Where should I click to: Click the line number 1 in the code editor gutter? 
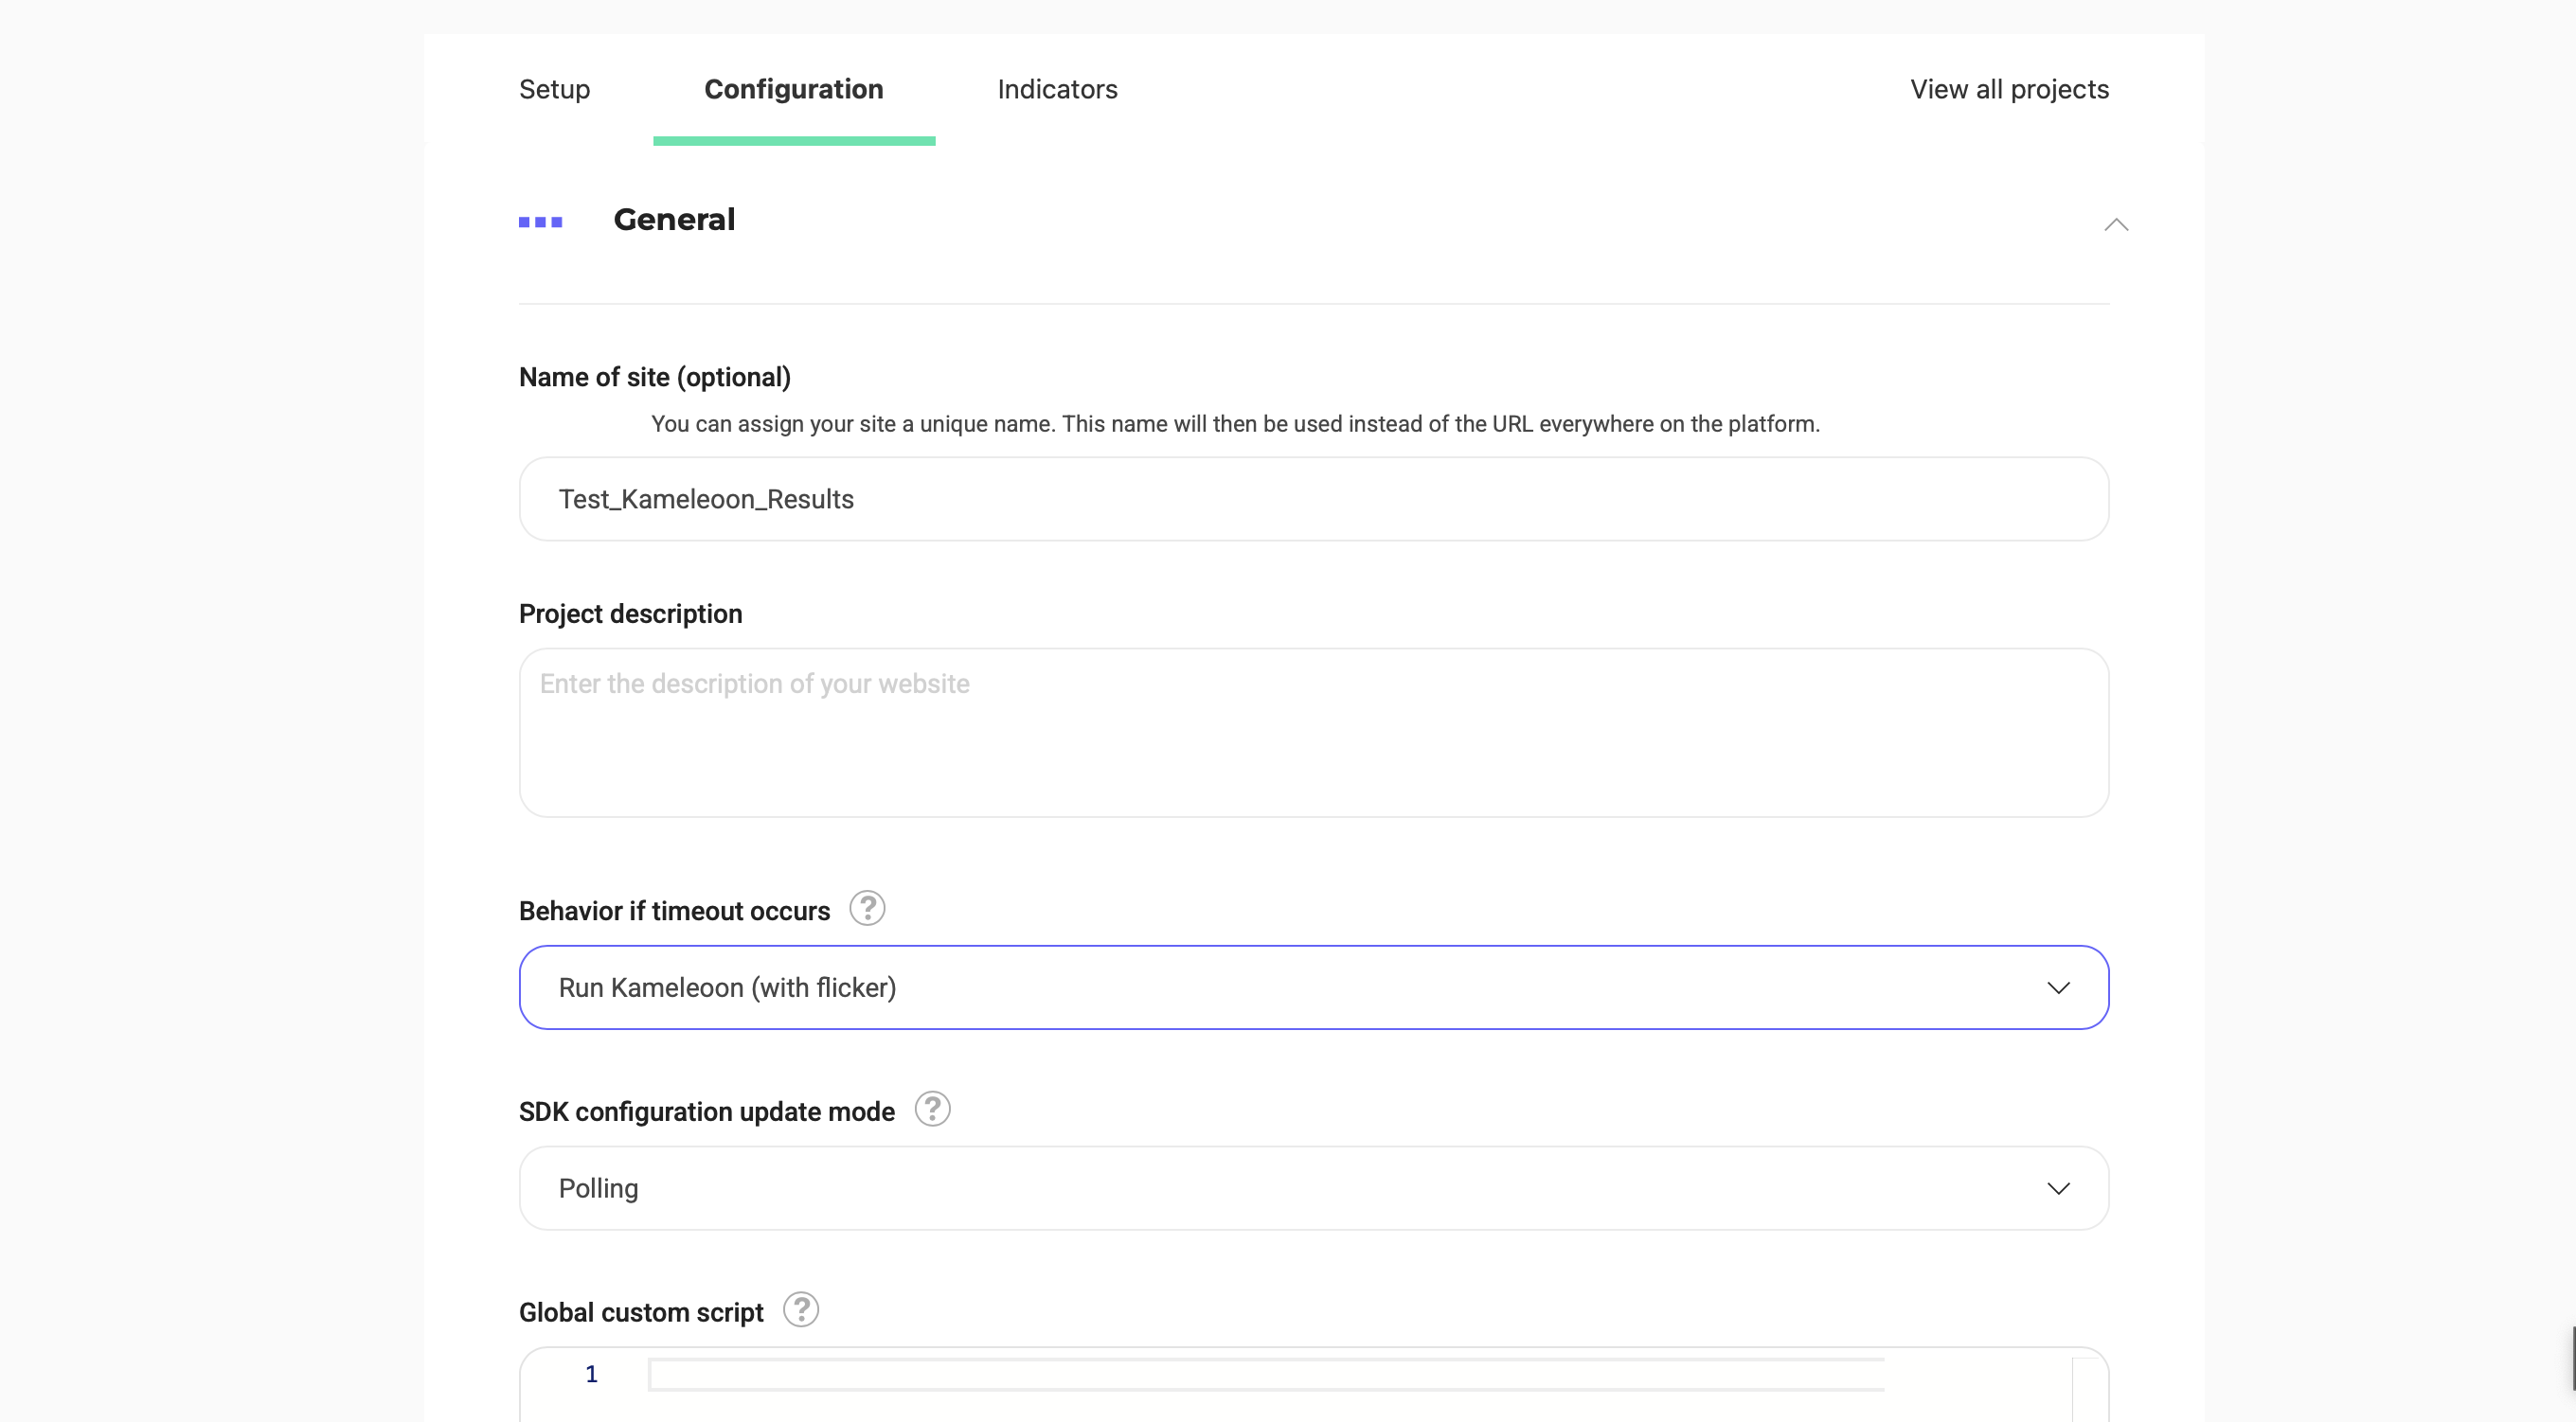click(x=591, y=1374)
